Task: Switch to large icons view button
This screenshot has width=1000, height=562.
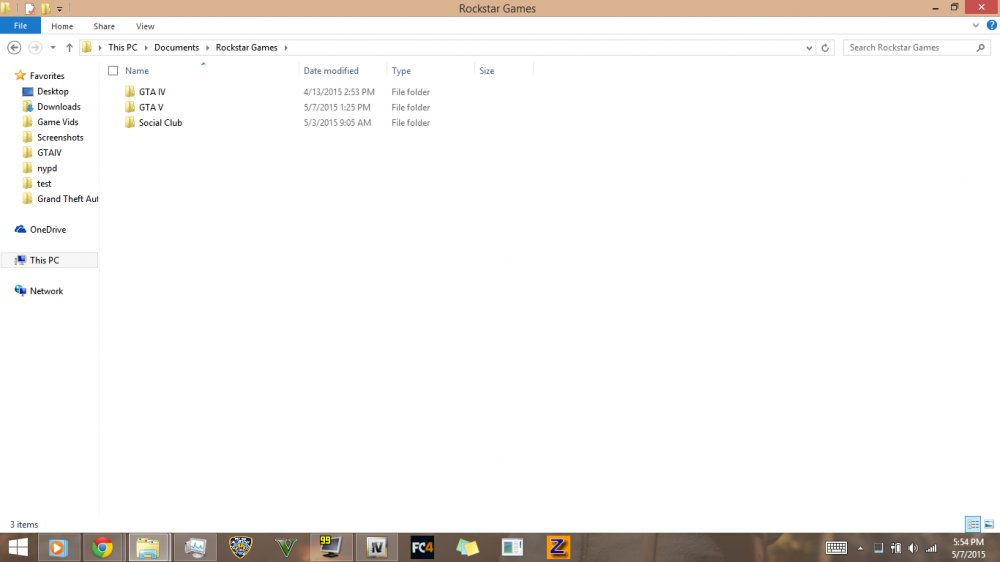Action: (x=989, y=524)
